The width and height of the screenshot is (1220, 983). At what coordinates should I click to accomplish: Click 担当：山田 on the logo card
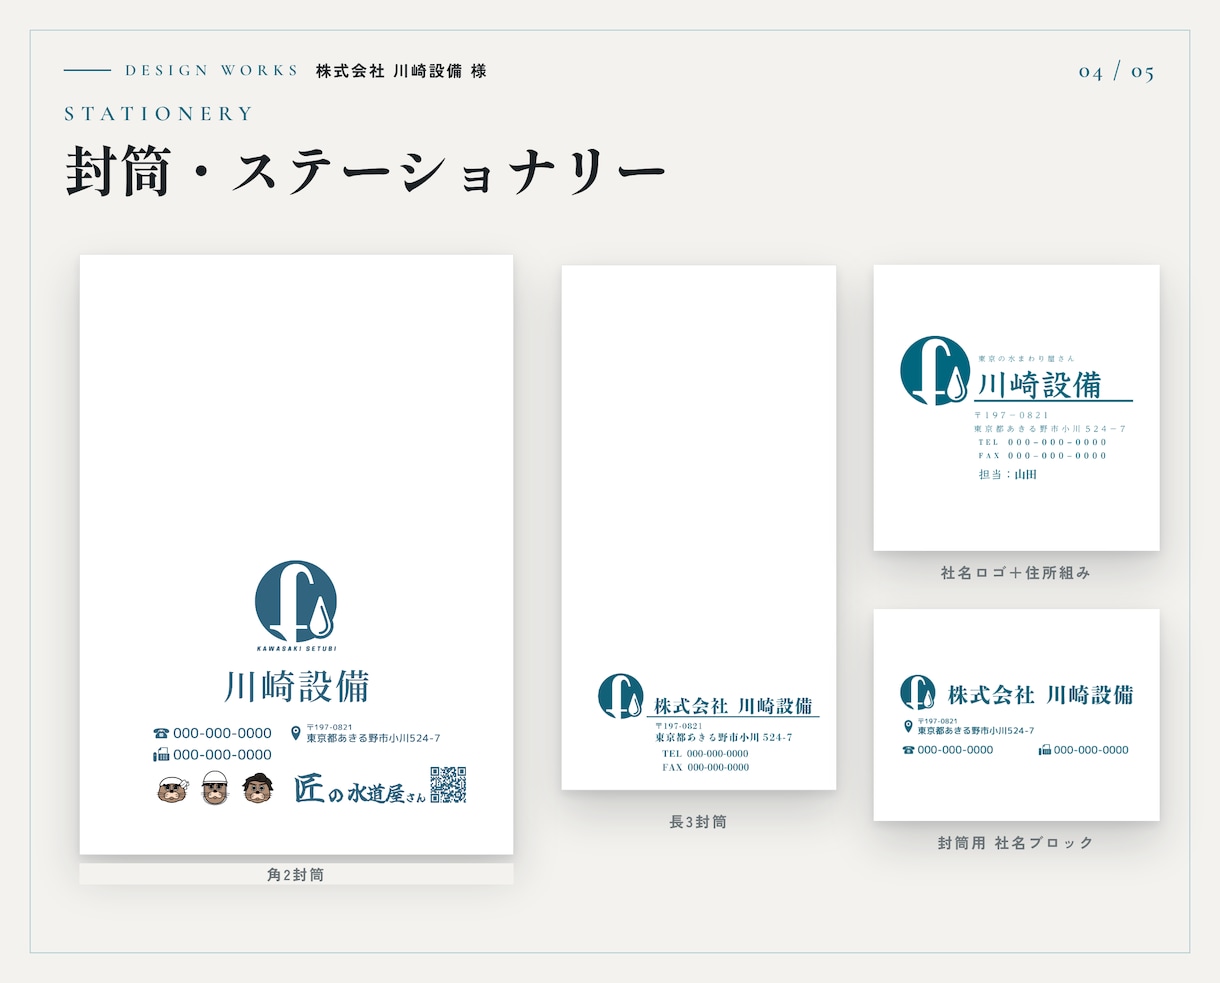tap(1008, 475)
